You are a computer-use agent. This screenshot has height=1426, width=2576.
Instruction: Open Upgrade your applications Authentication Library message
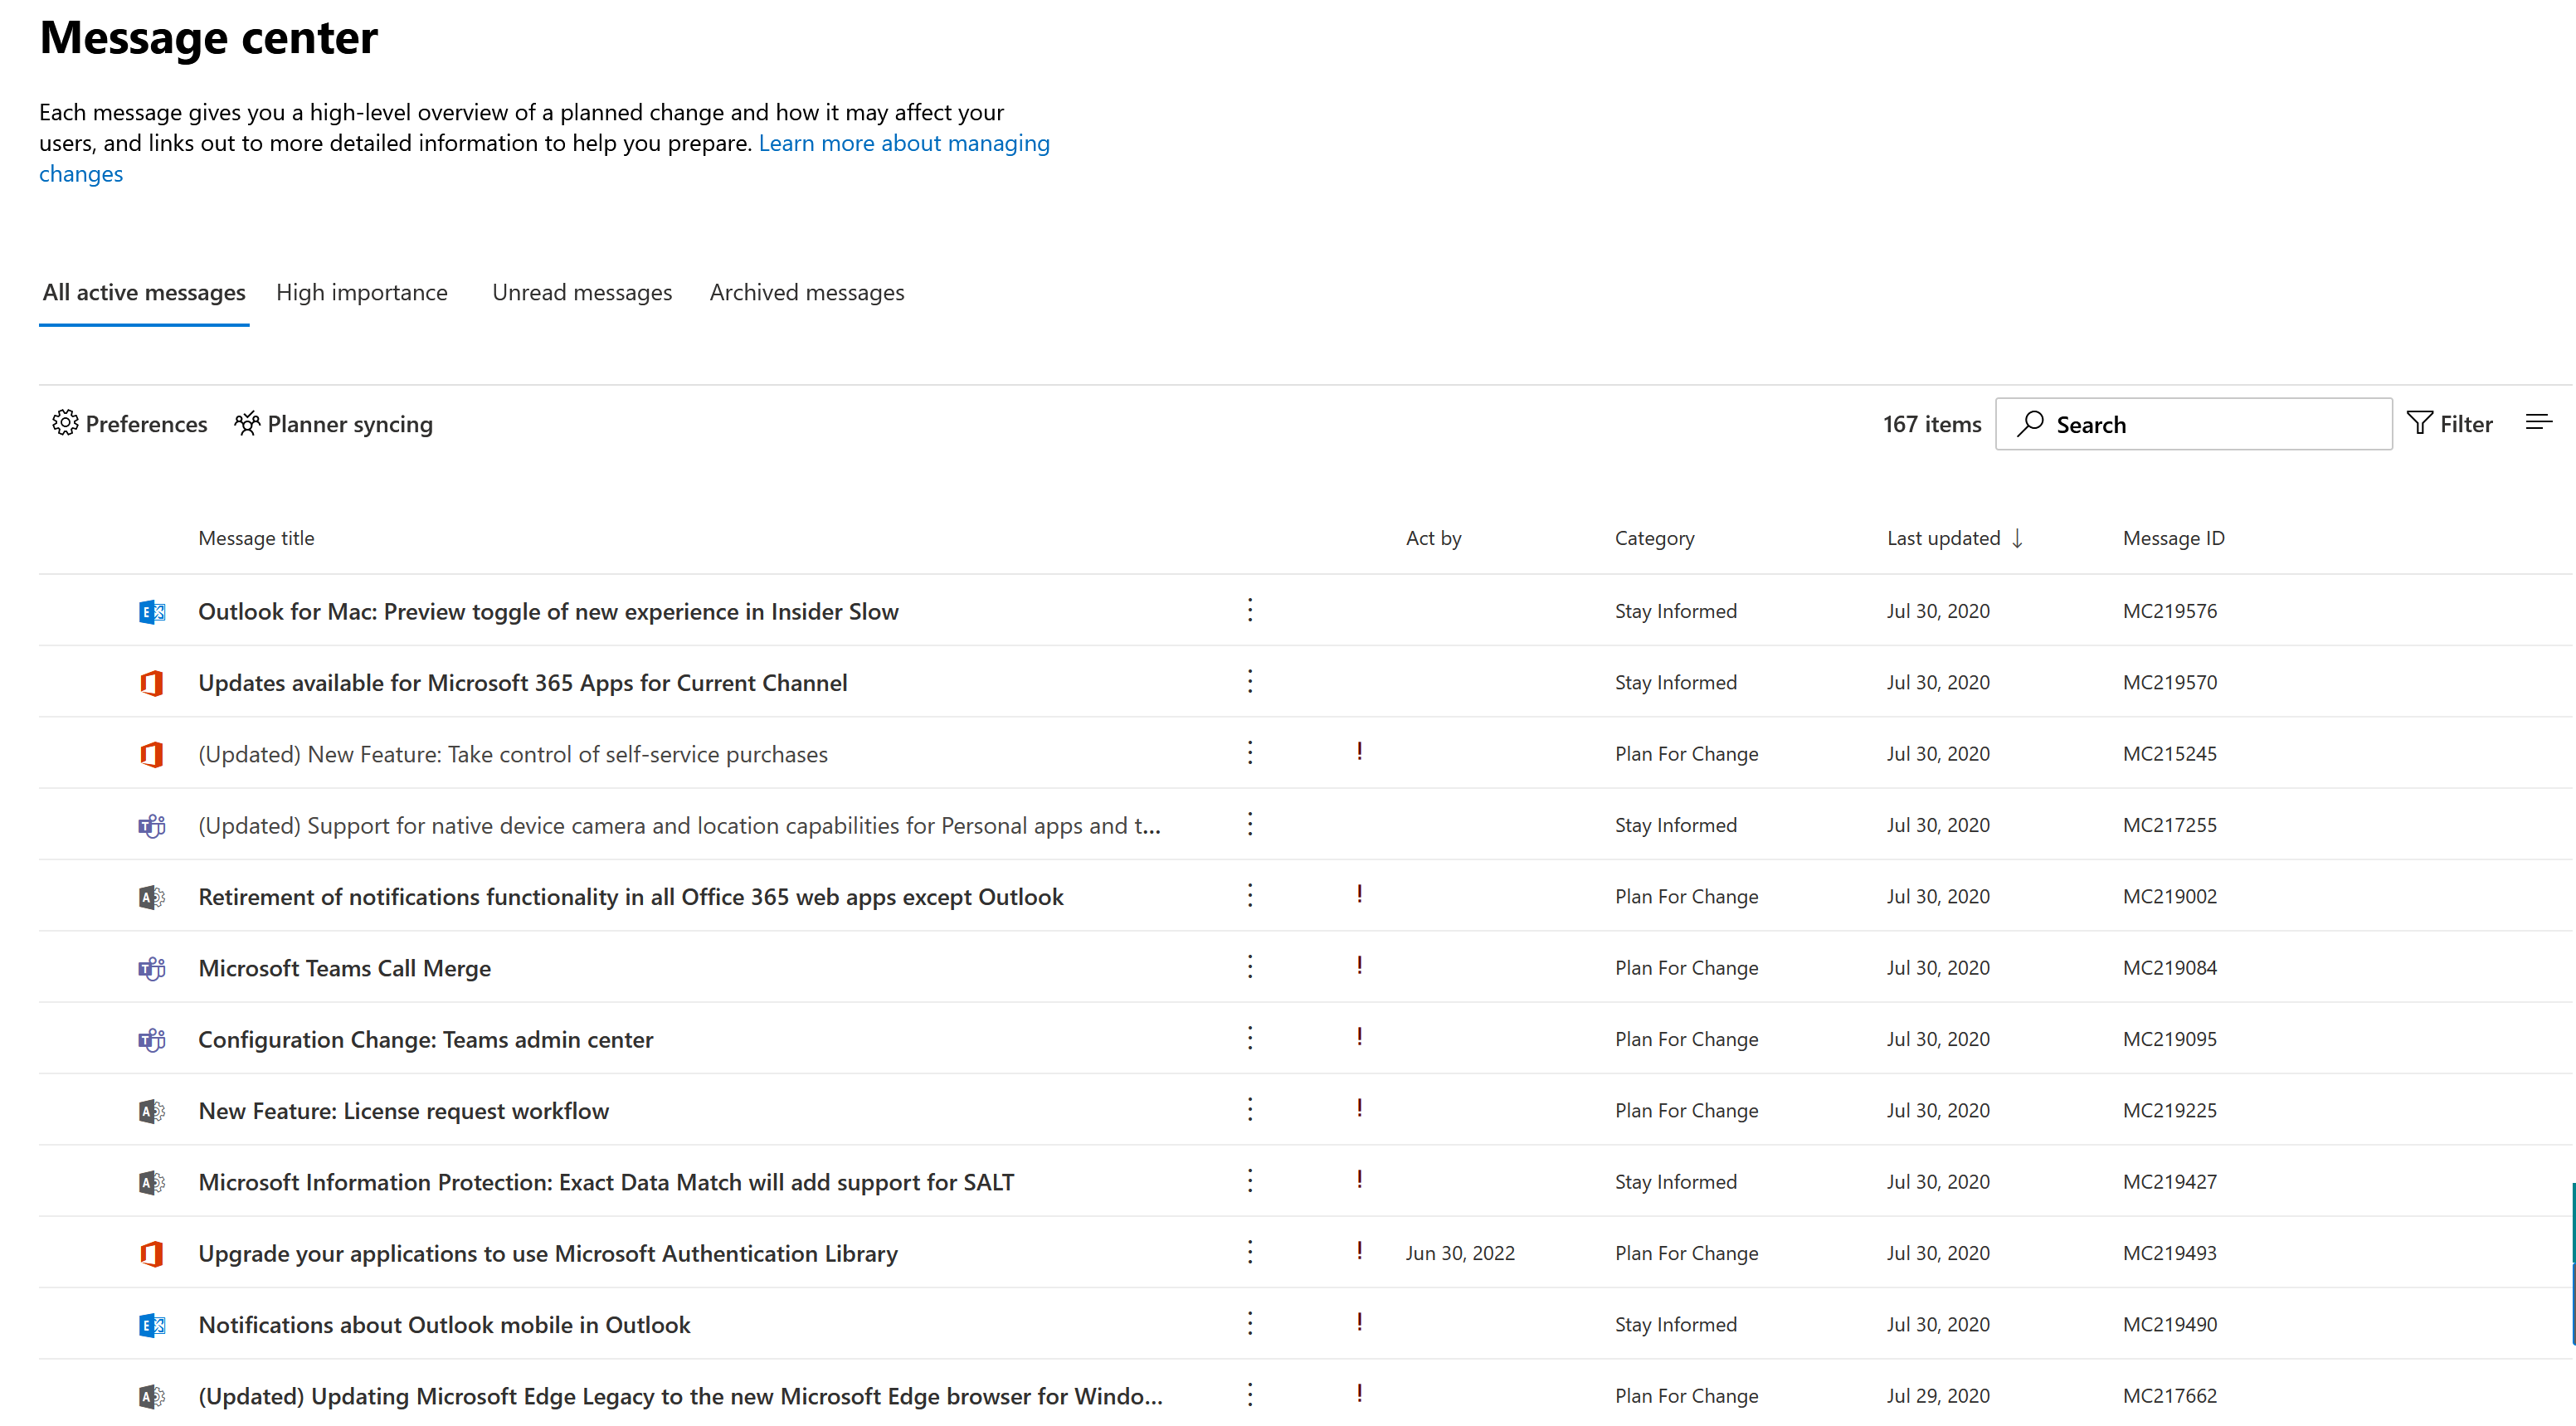pyautogui.click(x=548, y=1254)
